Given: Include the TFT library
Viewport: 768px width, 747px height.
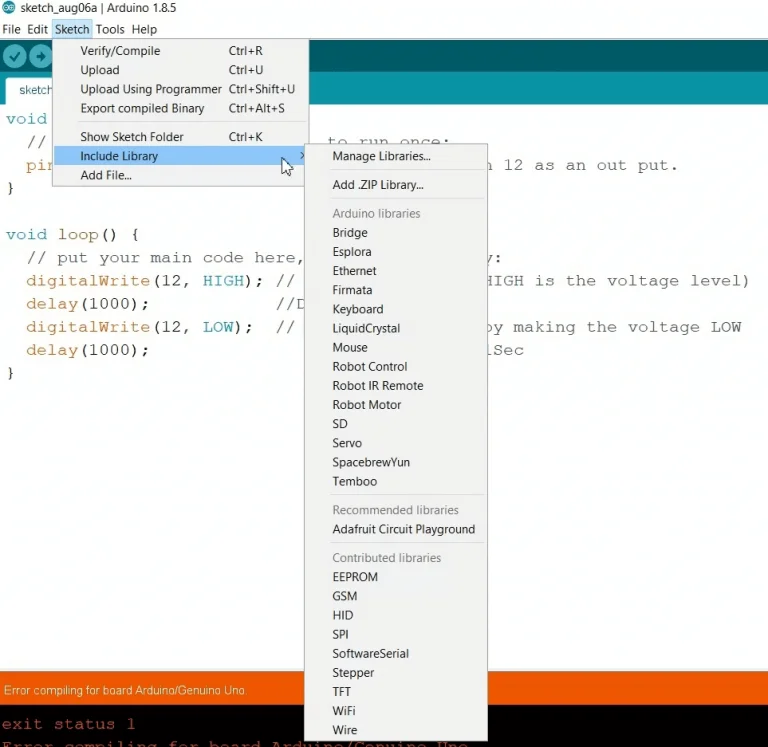Looking at the screenshot, I should [396, 691].
